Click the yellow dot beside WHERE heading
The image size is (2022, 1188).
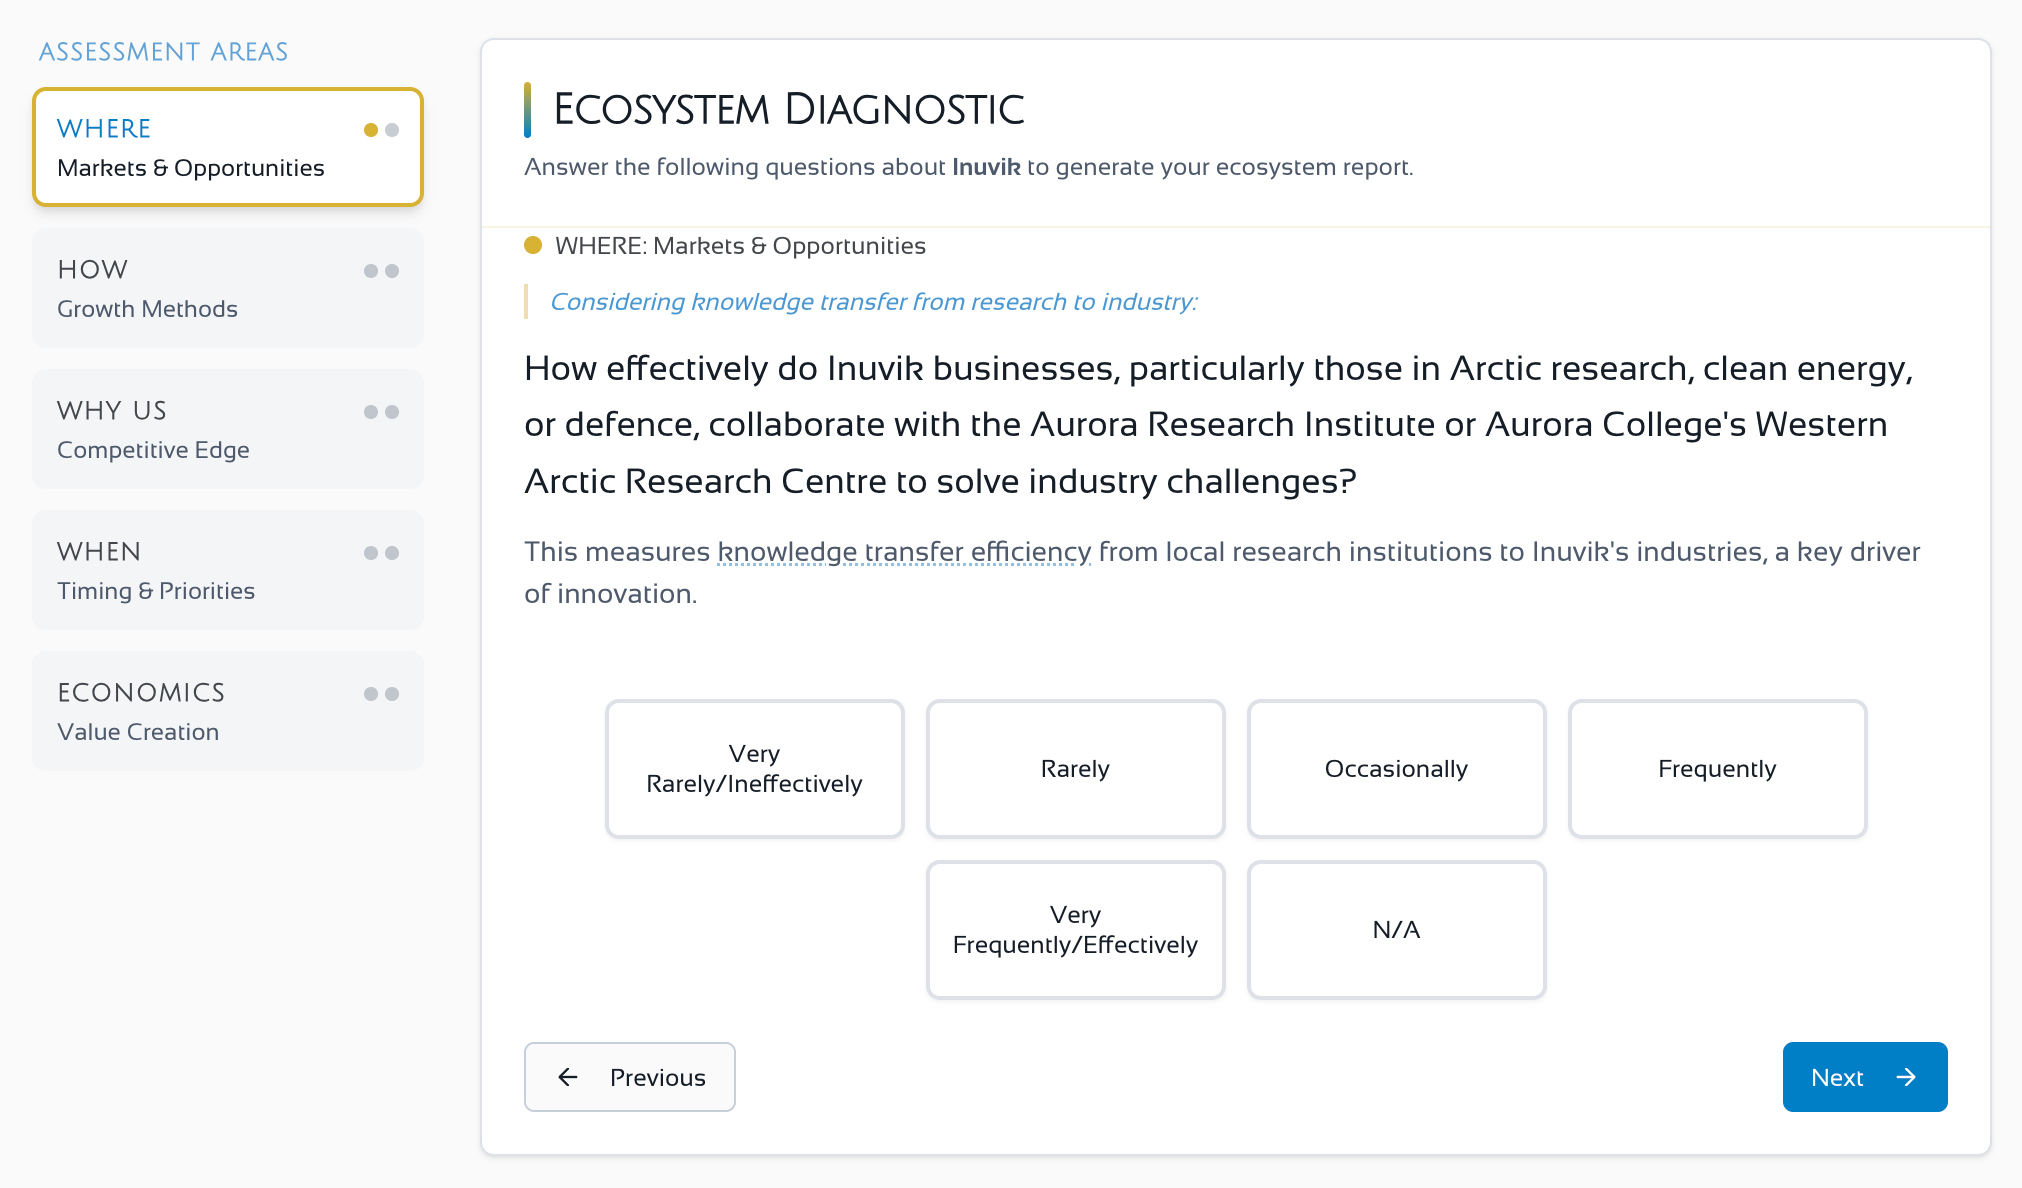(x=533, y=245)
